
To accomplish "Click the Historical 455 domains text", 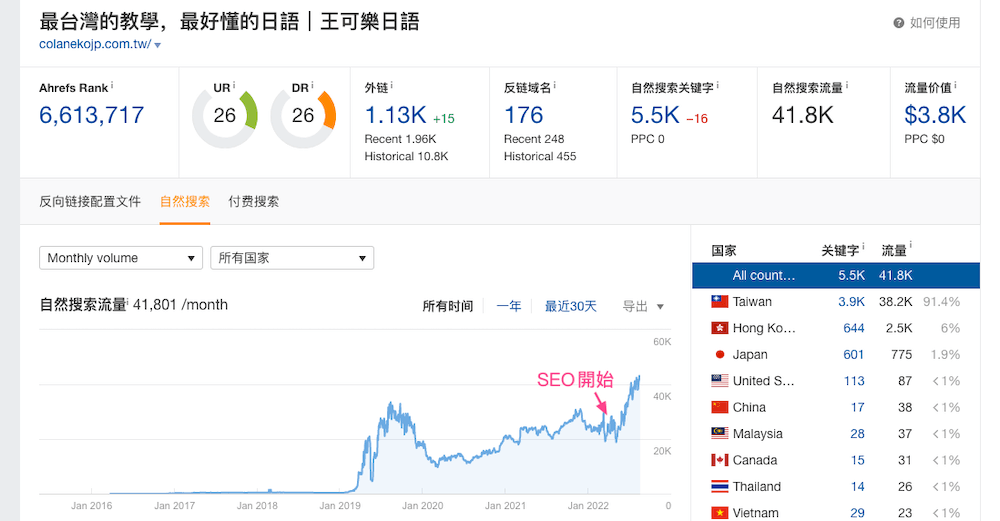I will point(540,156).
